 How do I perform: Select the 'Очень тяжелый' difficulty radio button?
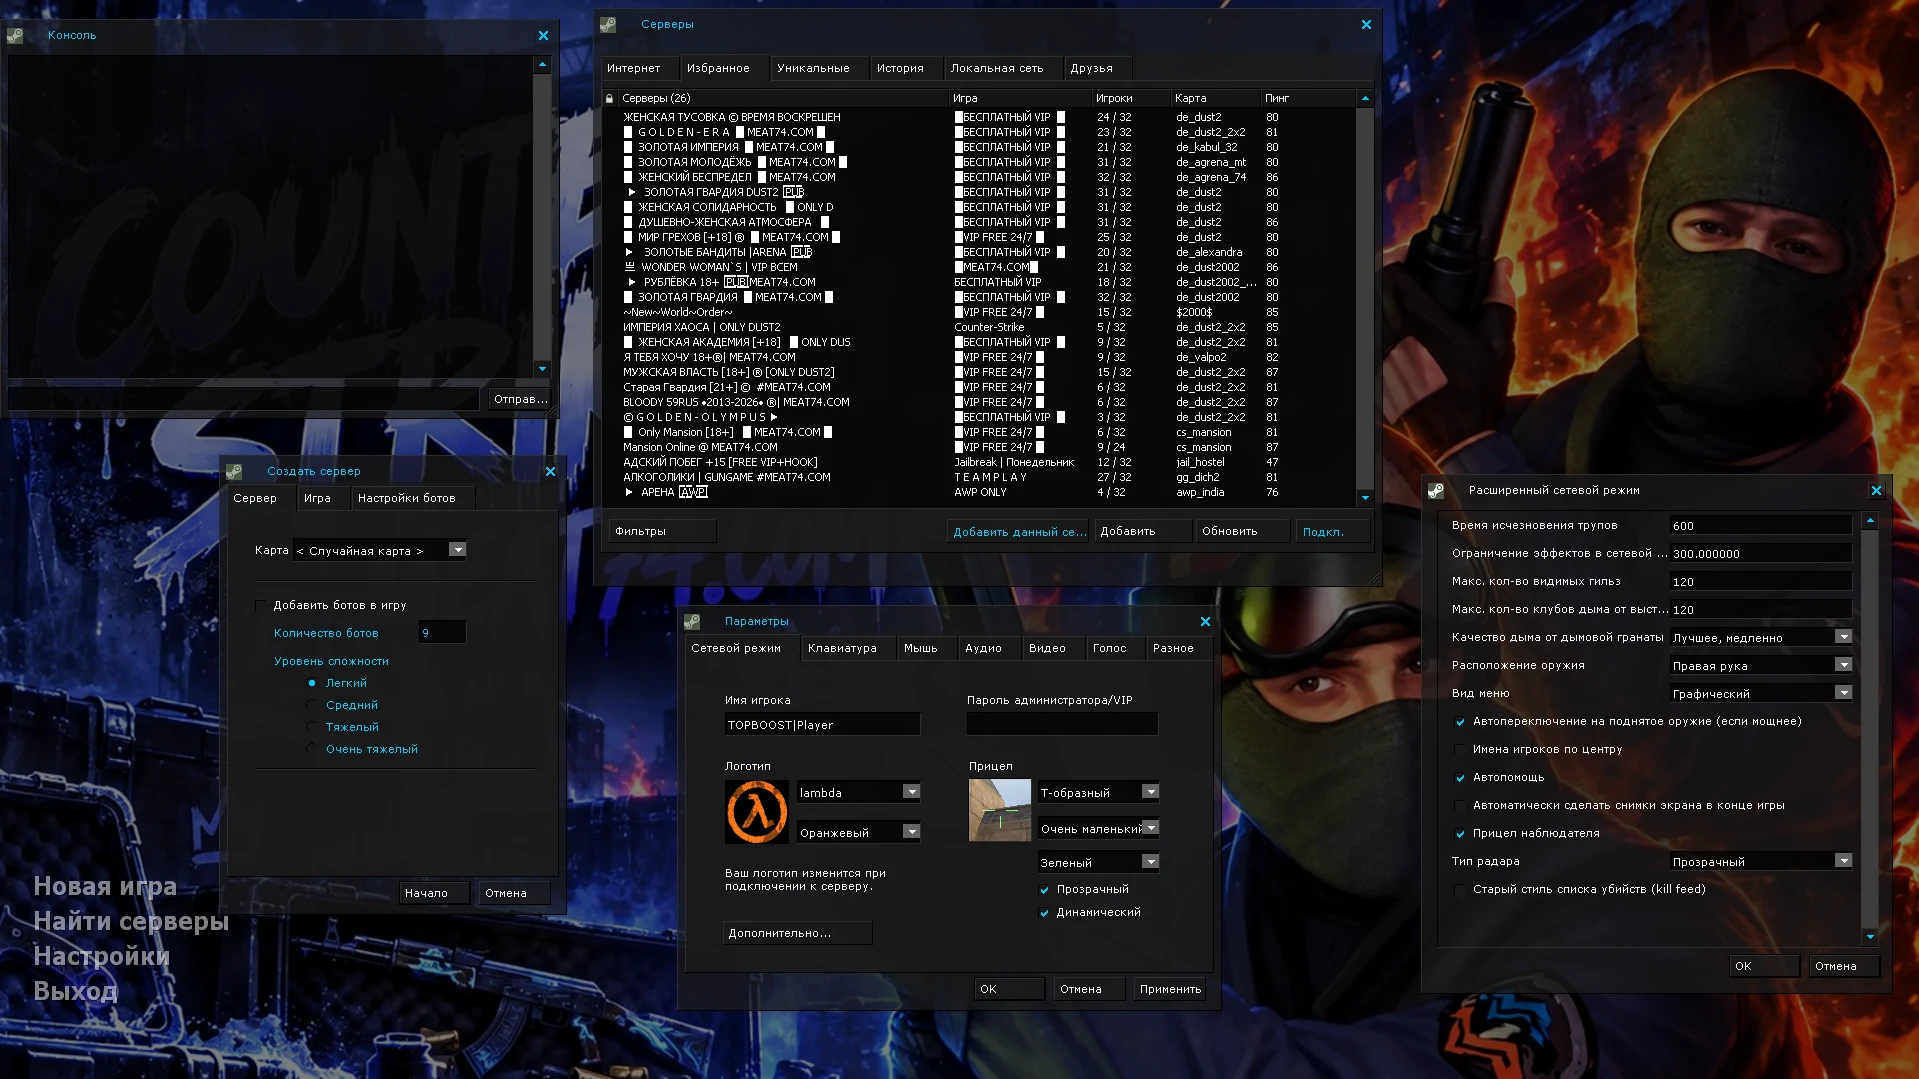(312, 749)
